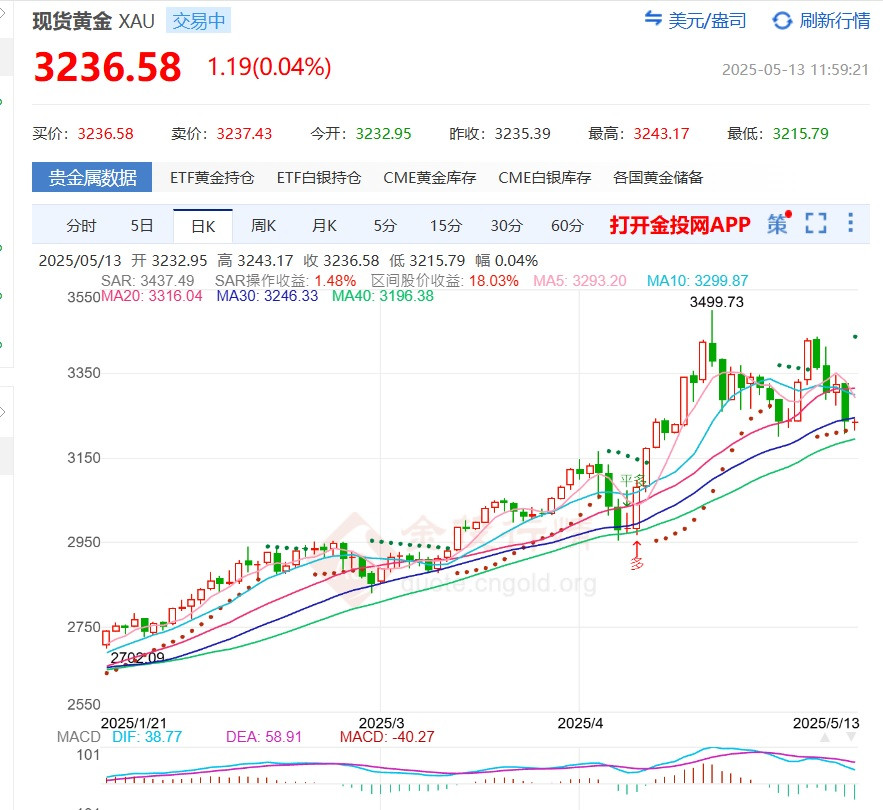Select the 15分 minute interval
This screenshot has width=883, height=810.
[x=445, y=225]
